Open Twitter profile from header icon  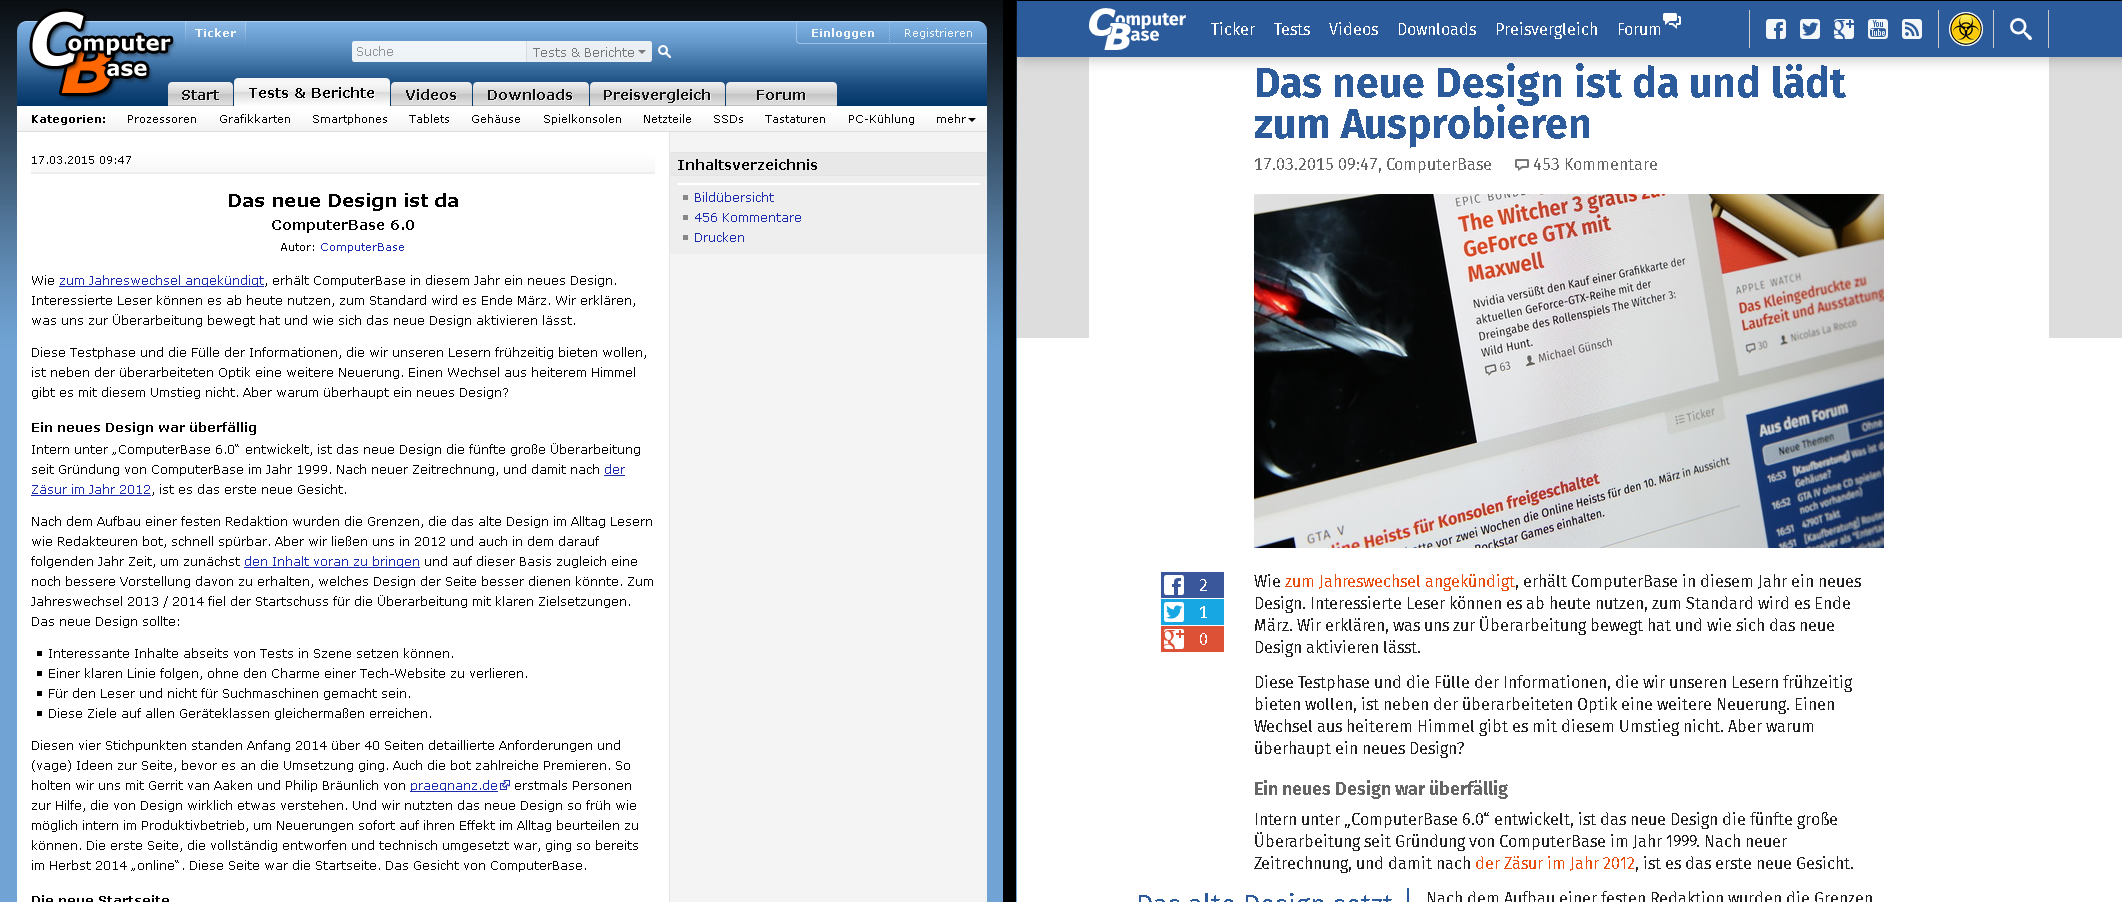coord(1810,29)
